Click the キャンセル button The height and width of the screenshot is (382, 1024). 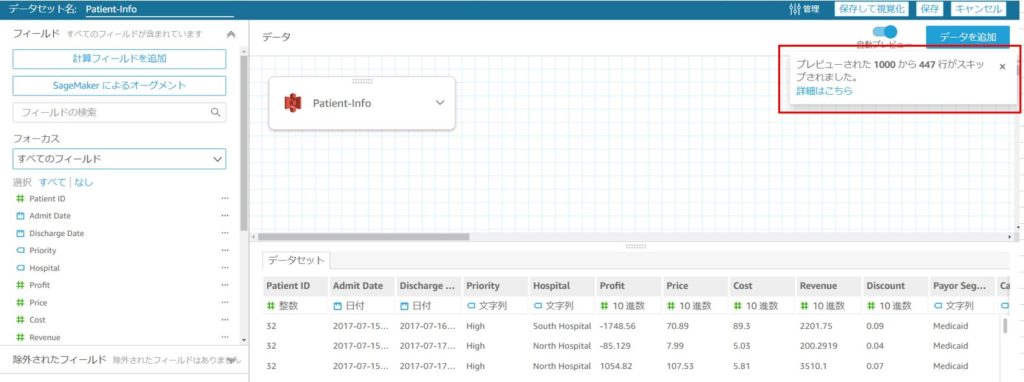tap(978, 9)
